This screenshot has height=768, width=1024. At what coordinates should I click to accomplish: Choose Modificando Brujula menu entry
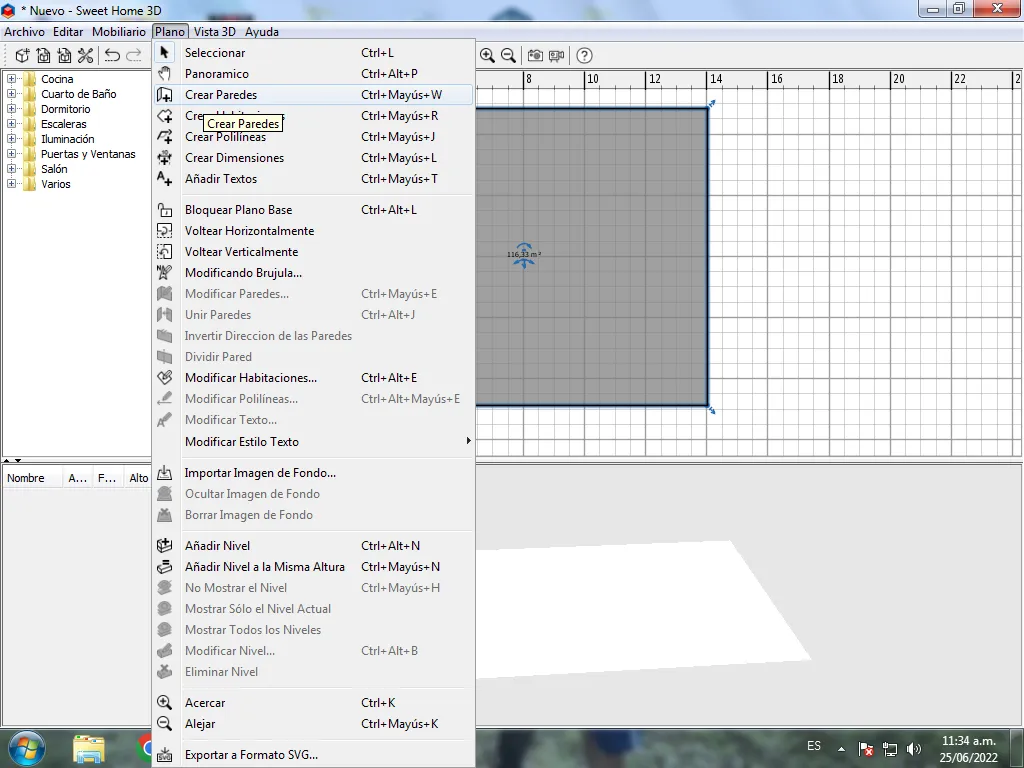[x=313, y=272]
